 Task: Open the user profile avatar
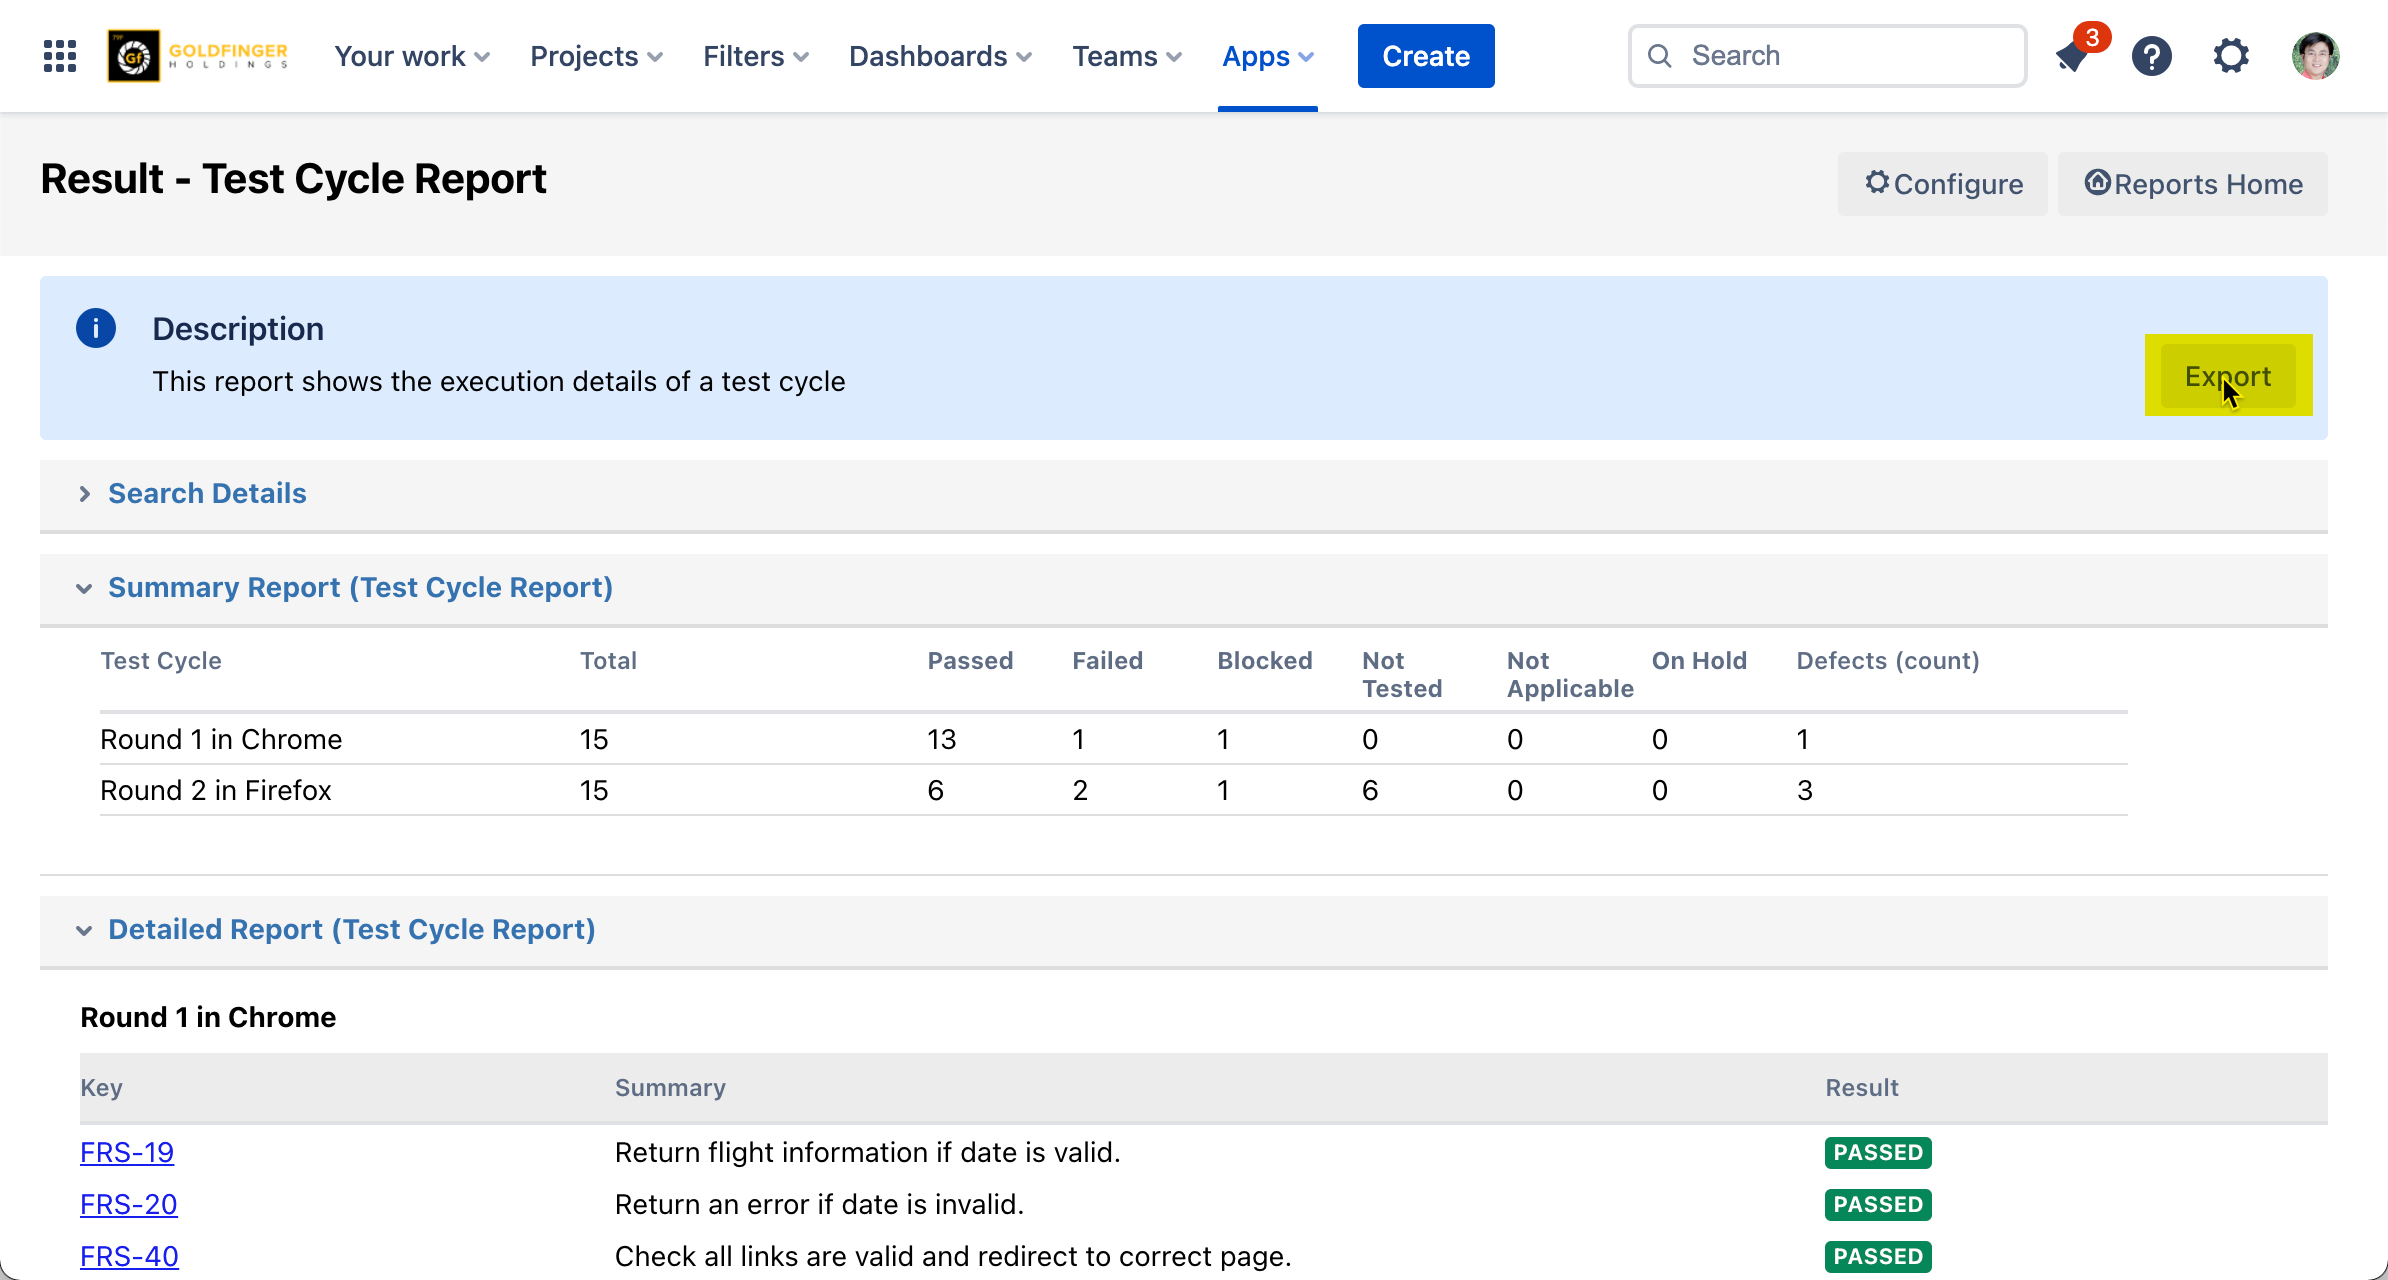click(x=2315, y=56)
